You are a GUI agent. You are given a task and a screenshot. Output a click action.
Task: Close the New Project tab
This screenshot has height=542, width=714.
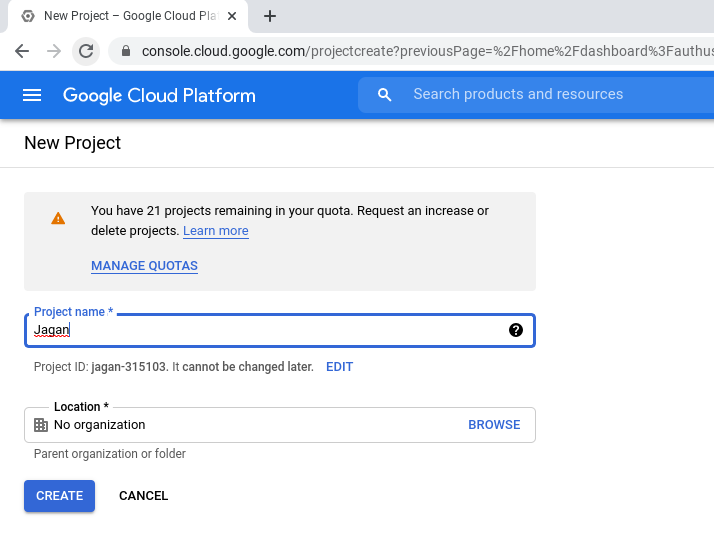[232, 16]
